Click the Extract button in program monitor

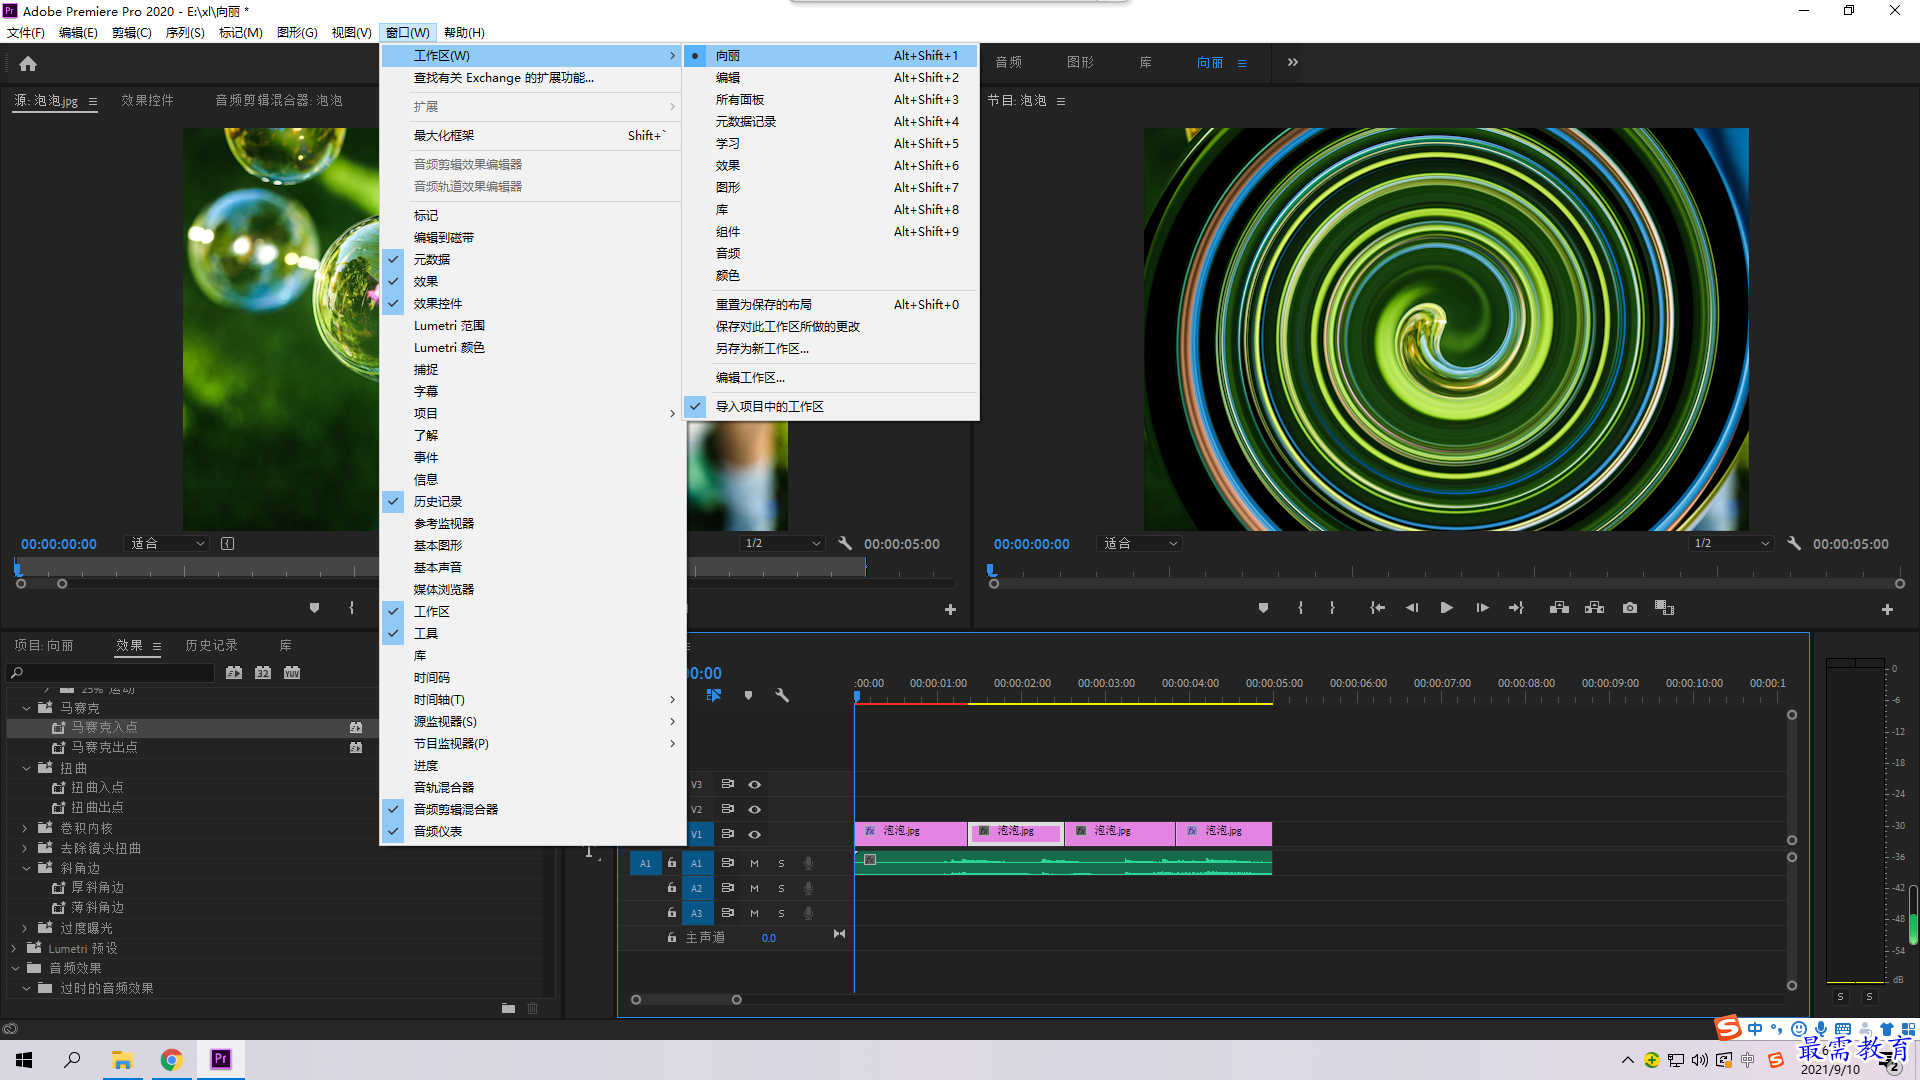(x=1594, y=608)
